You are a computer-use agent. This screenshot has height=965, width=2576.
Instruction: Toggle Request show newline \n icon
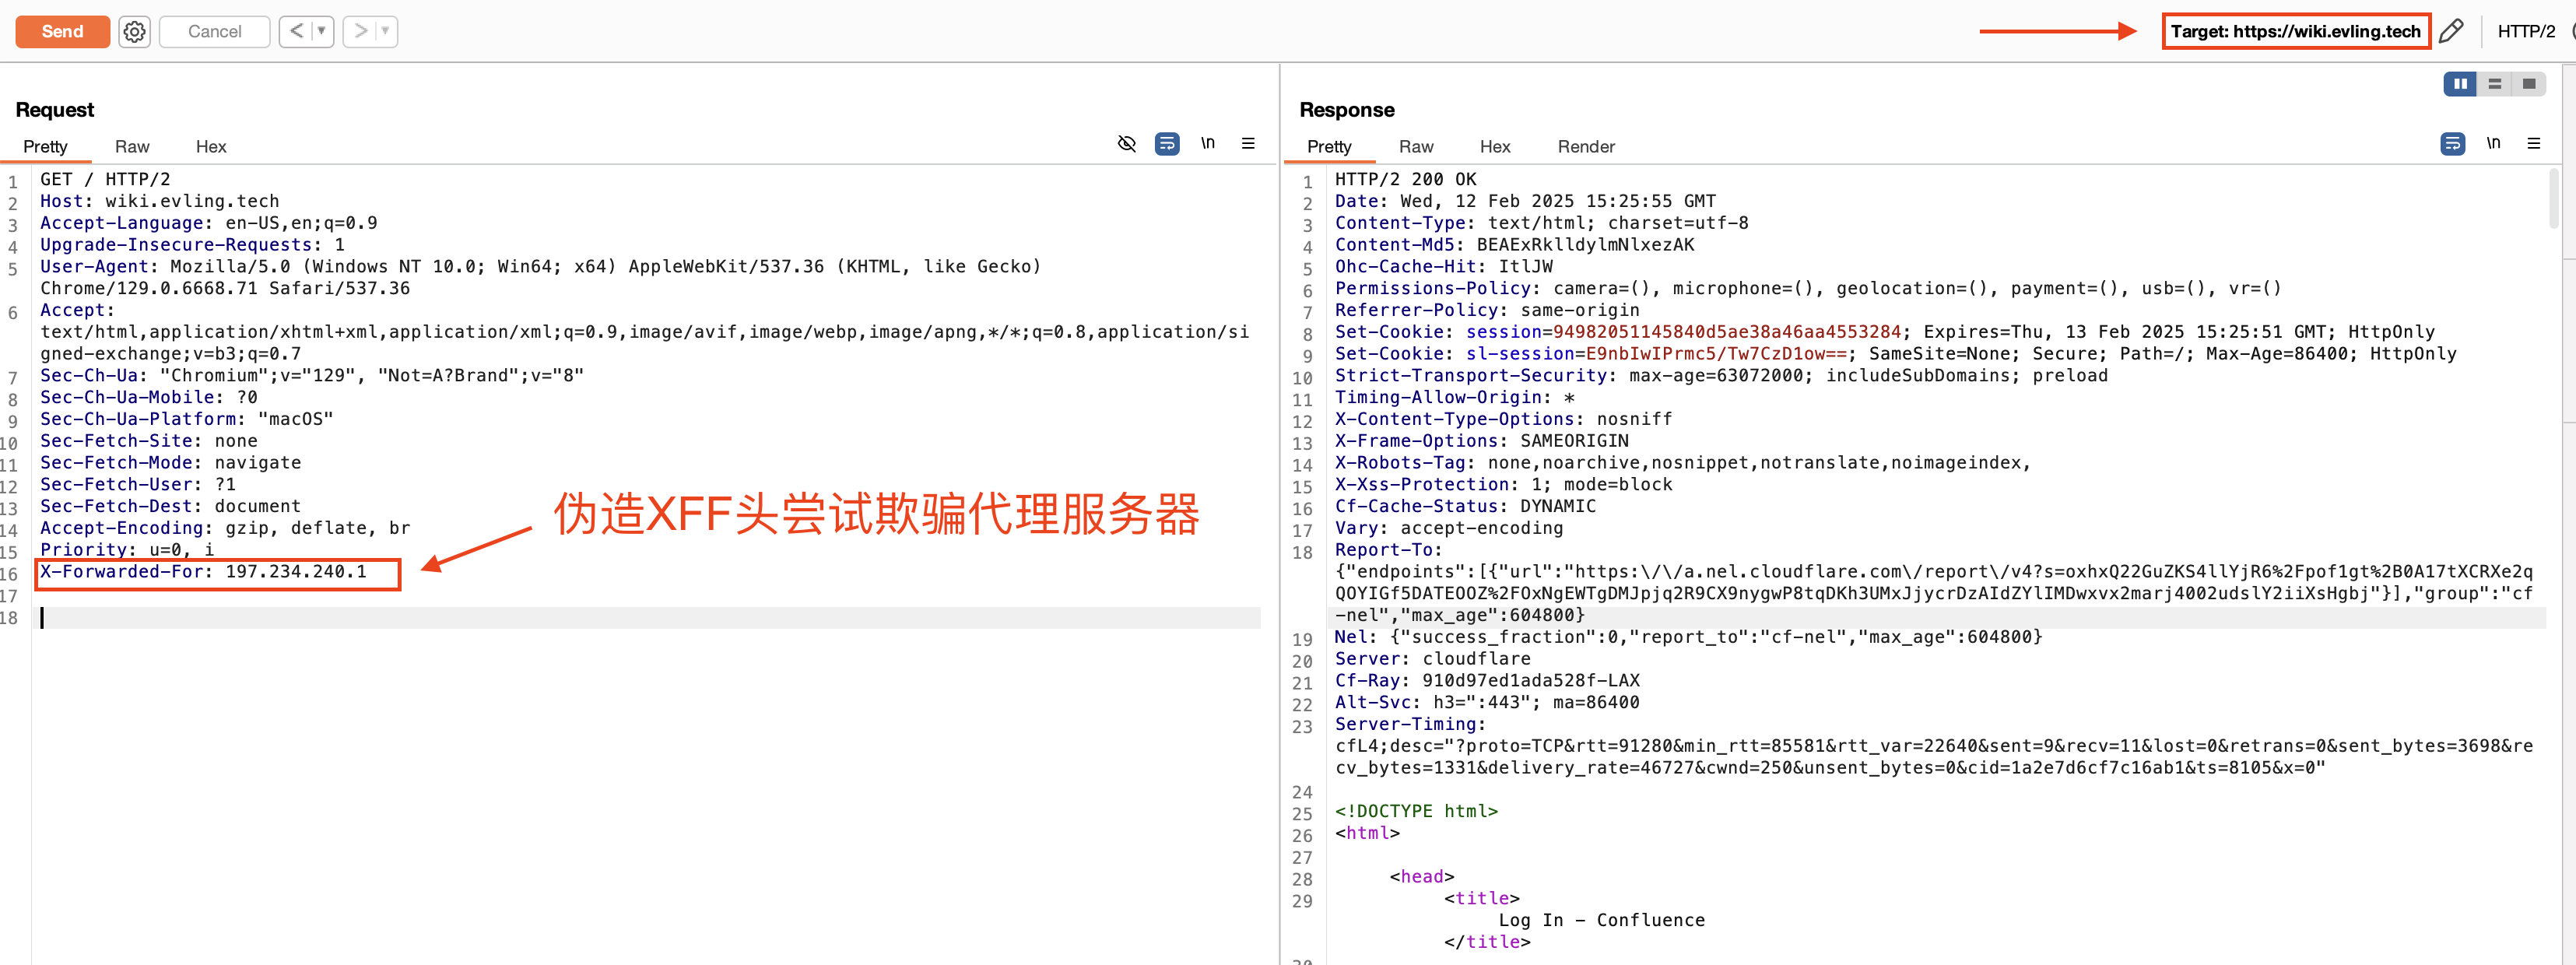click(x=1208, y=143)
